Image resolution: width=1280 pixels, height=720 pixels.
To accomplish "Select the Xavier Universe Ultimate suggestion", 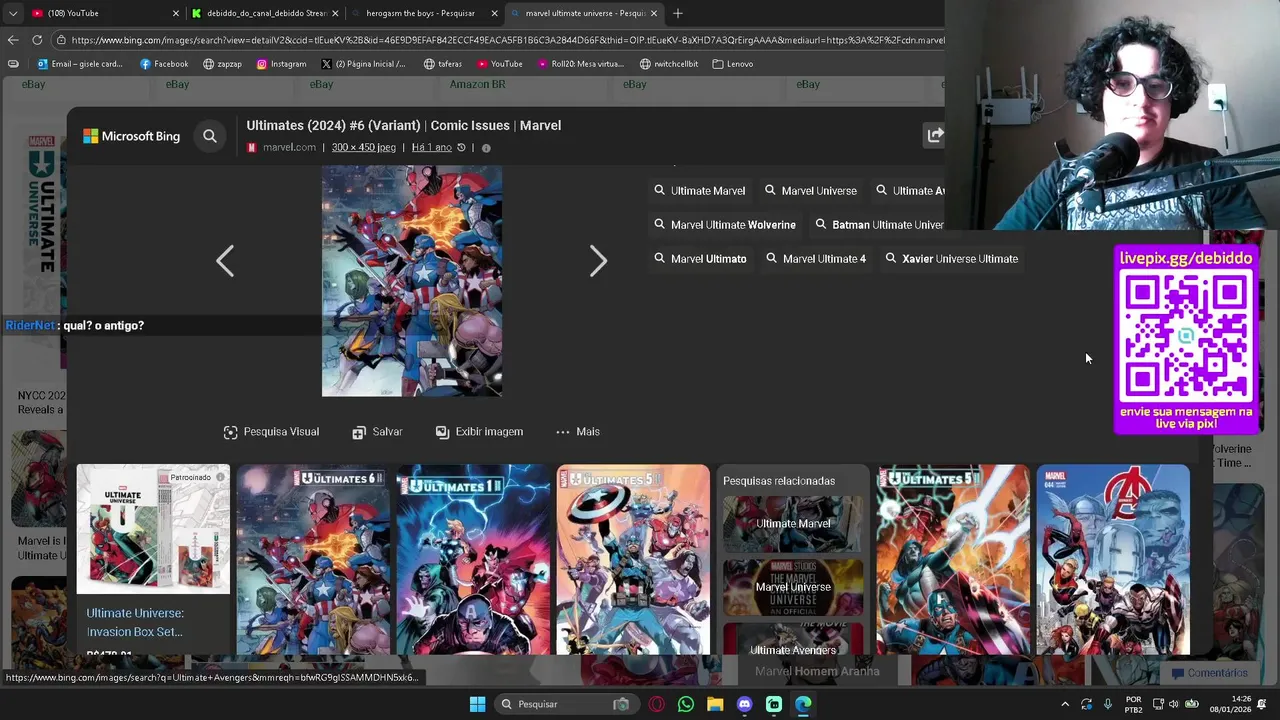I will pos(951,259).
